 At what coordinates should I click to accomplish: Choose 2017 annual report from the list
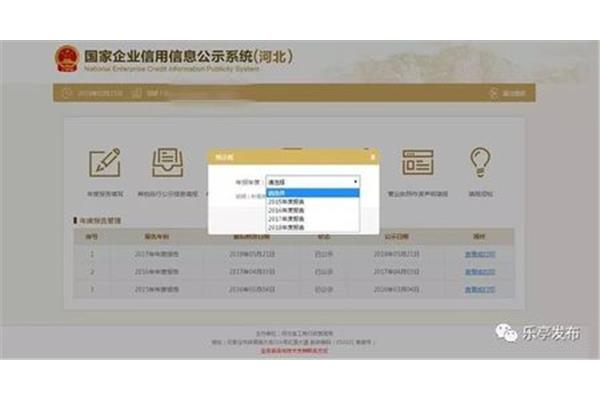[x=313, y=219]
